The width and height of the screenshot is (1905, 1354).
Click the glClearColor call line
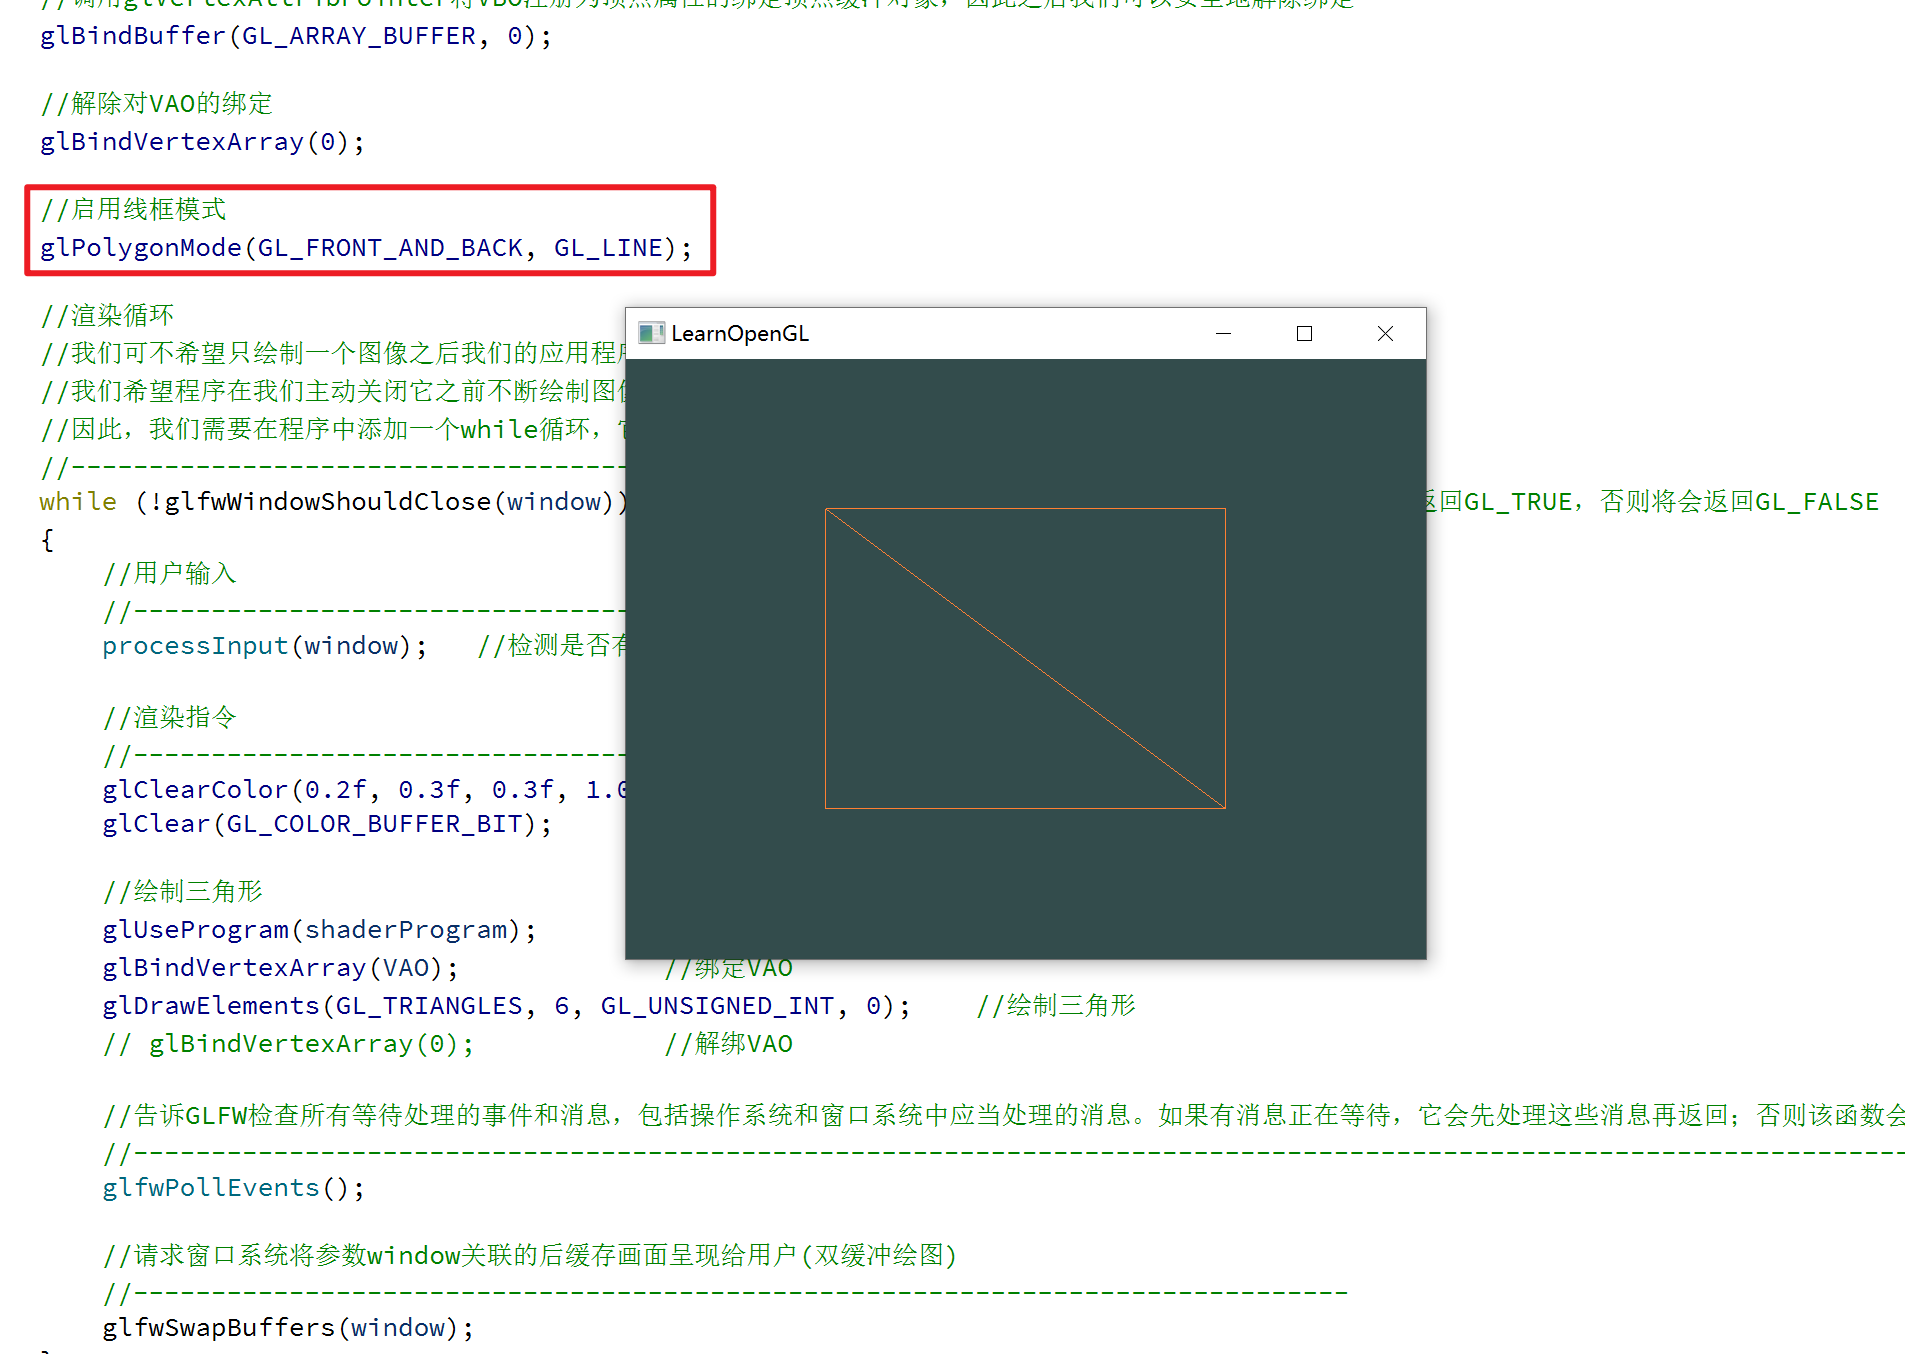tap(363, 790)
